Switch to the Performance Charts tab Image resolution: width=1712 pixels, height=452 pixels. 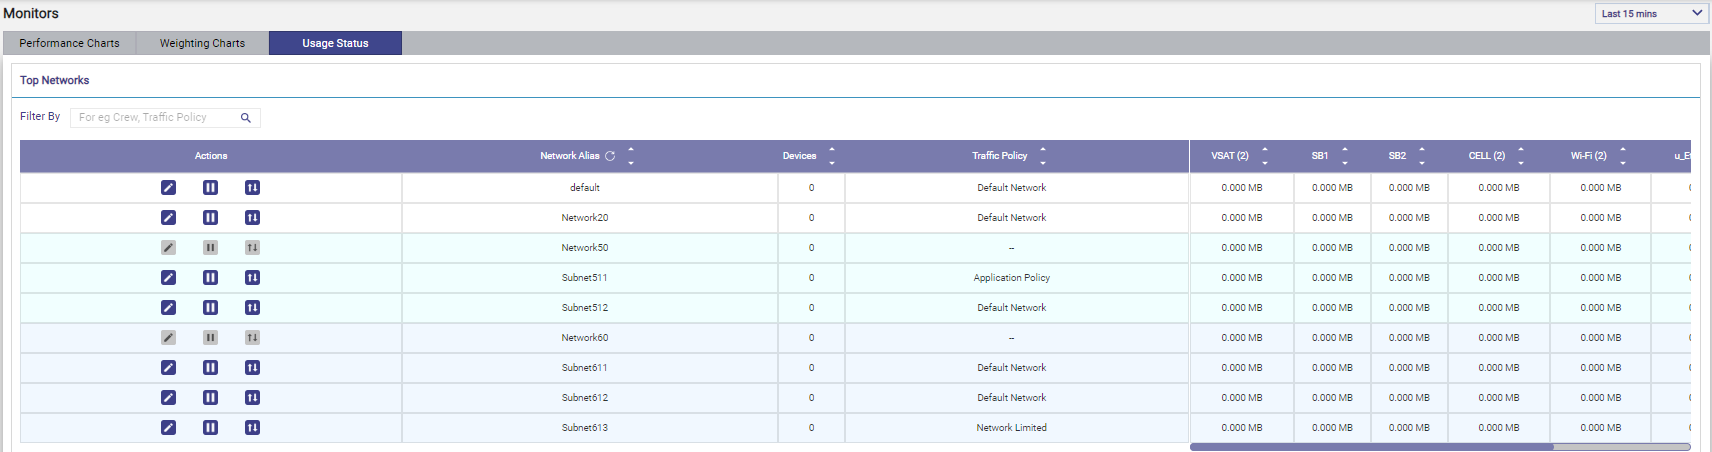(69, 43)
